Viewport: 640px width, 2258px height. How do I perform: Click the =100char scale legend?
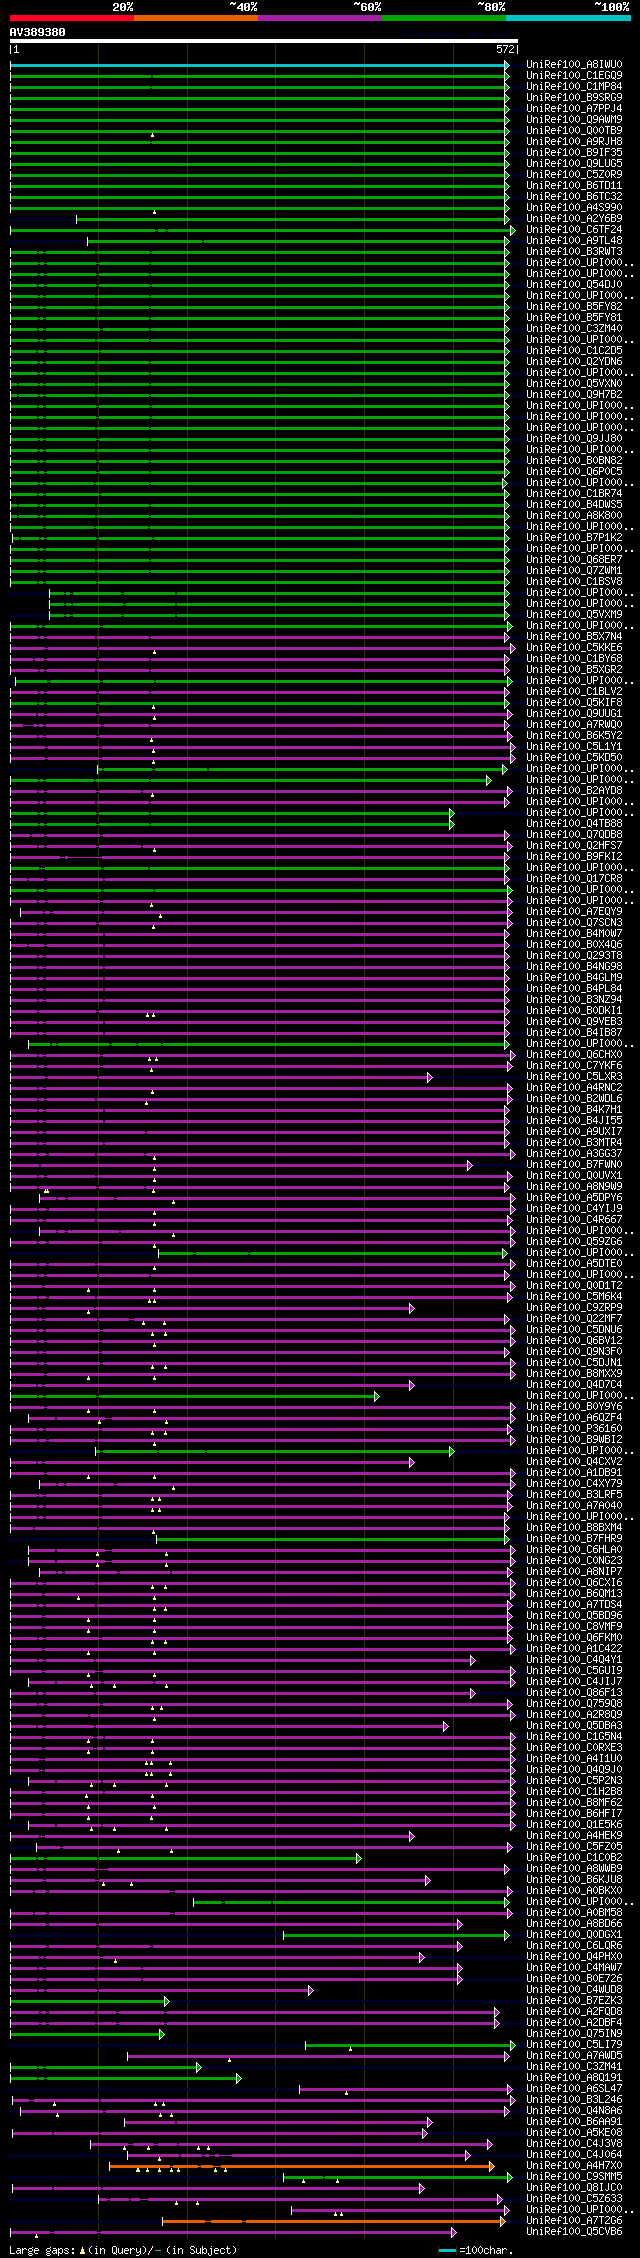click(x=476, y=2250)
